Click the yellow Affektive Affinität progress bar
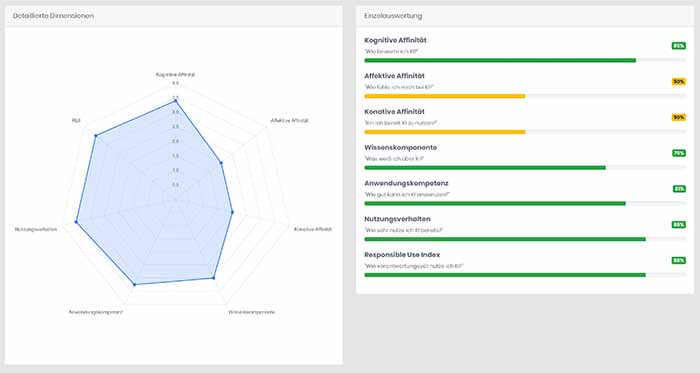 (445, 96)
